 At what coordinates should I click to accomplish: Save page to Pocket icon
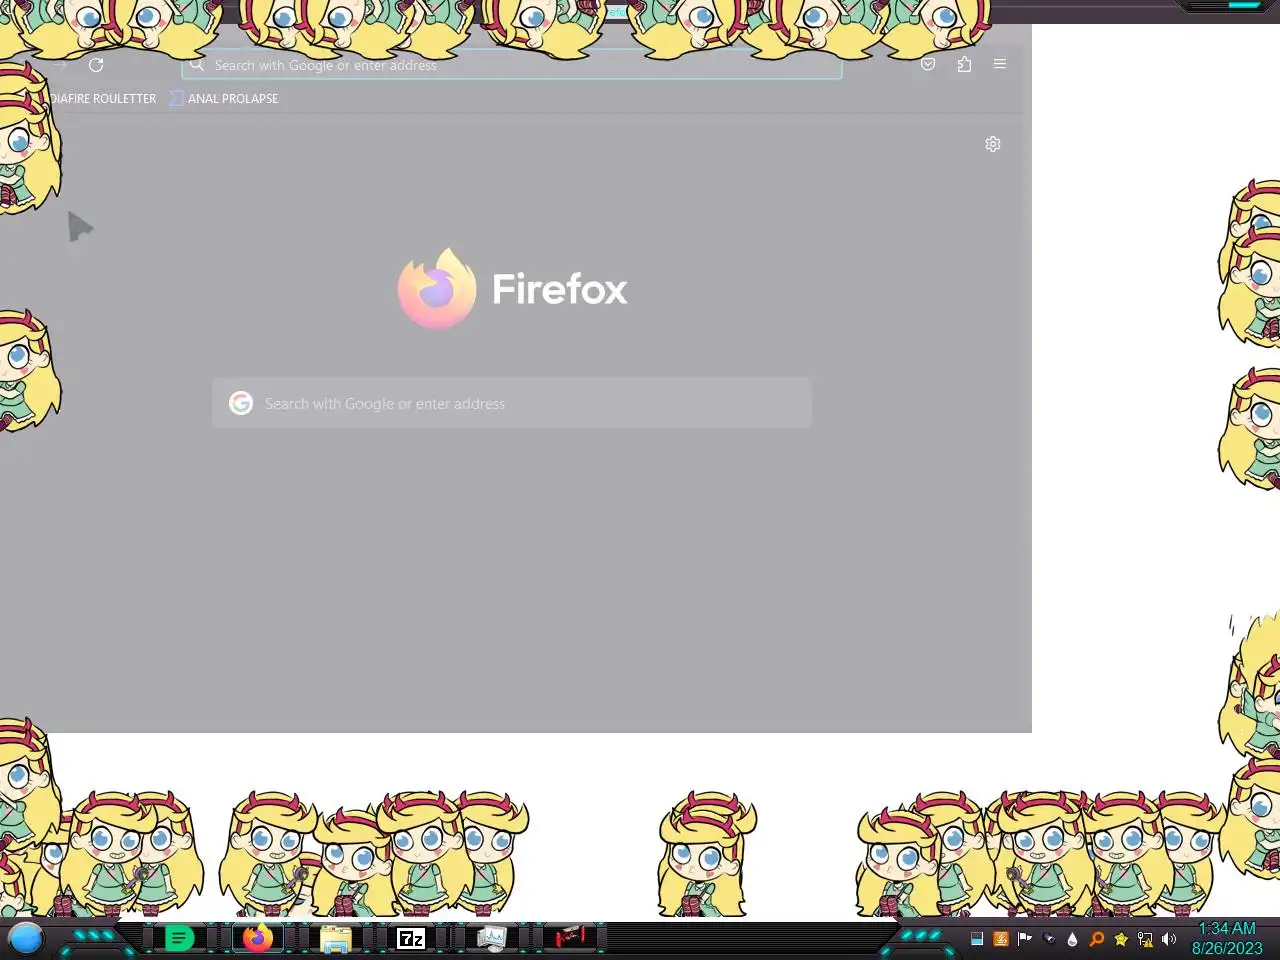[x=928, y=64]
